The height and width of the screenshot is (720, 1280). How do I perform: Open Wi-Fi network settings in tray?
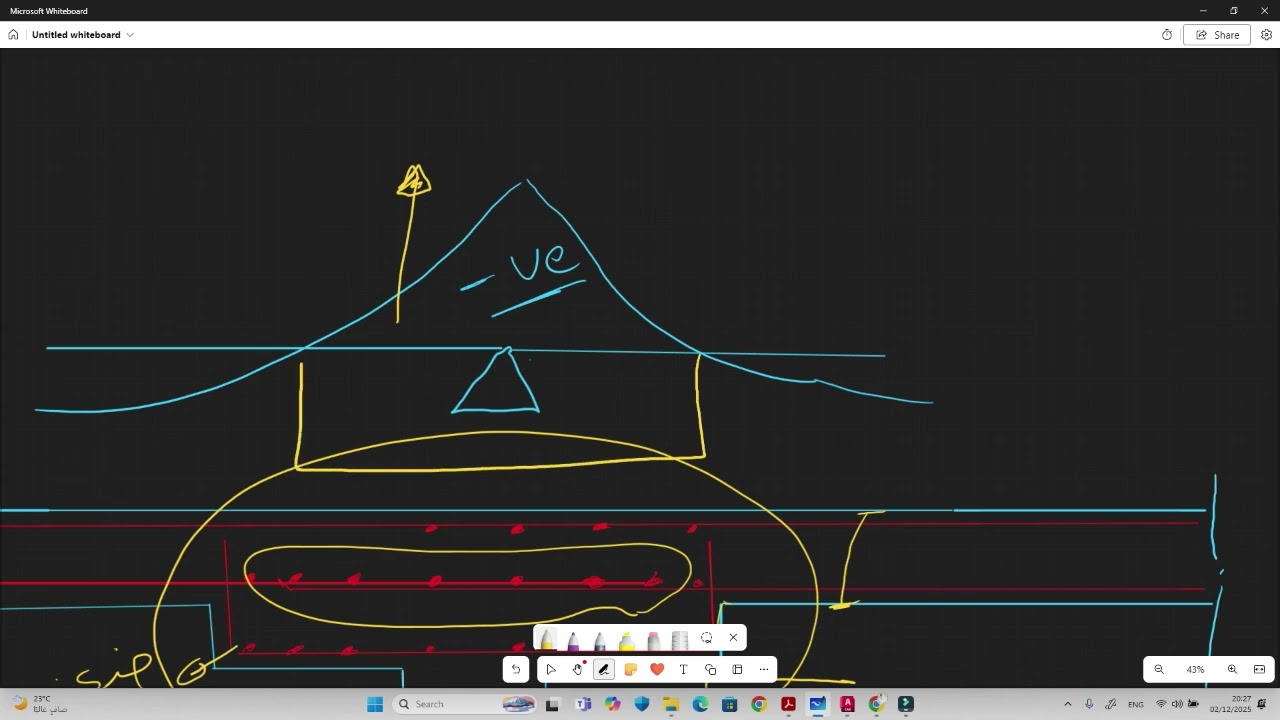coord(1161,704)
